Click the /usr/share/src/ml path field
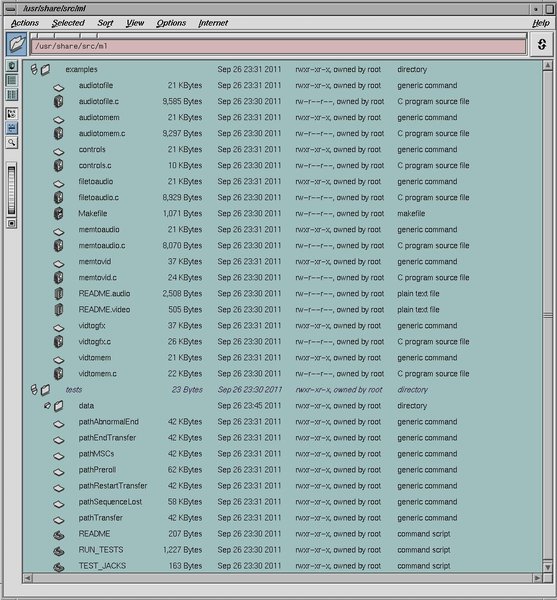Viewport: 557px width, 600px height. (x=278, y=46)
